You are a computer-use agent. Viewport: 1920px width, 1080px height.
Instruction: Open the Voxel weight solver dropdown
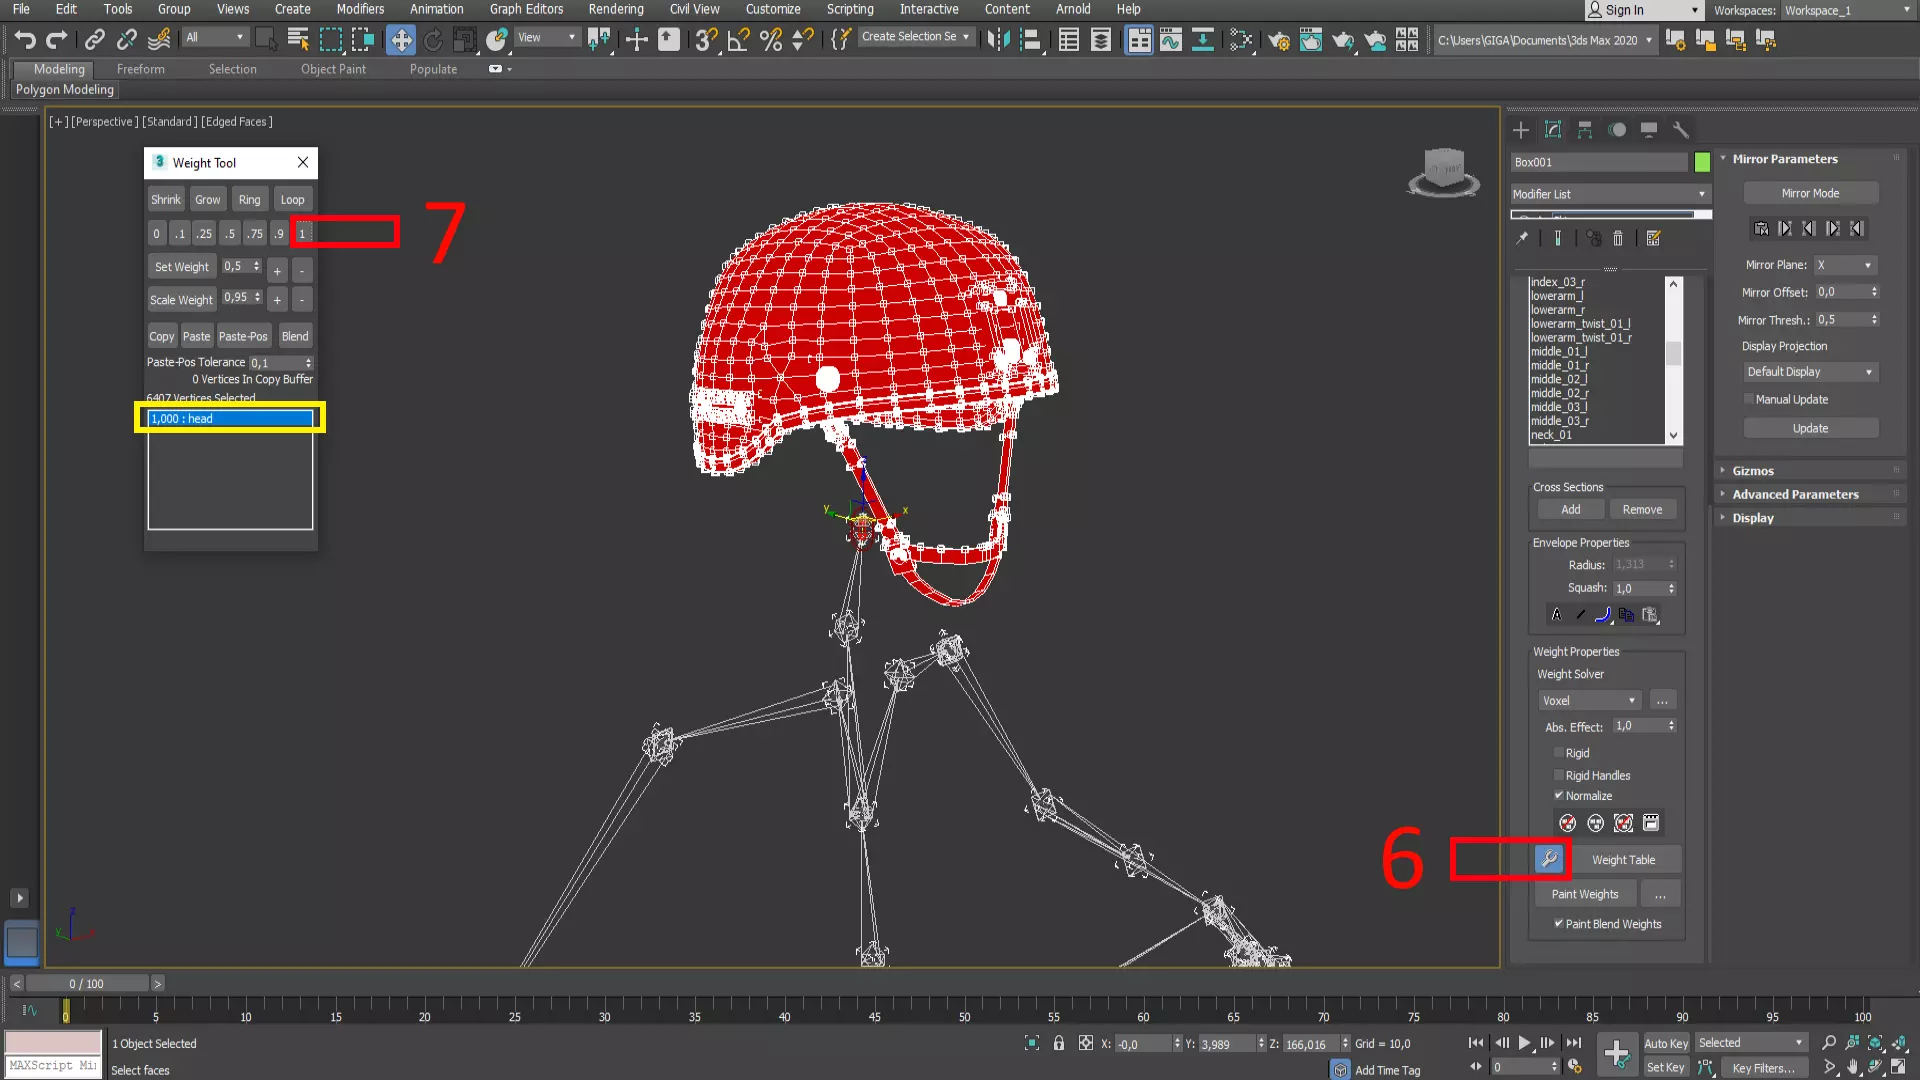[x=1589, y=701]
